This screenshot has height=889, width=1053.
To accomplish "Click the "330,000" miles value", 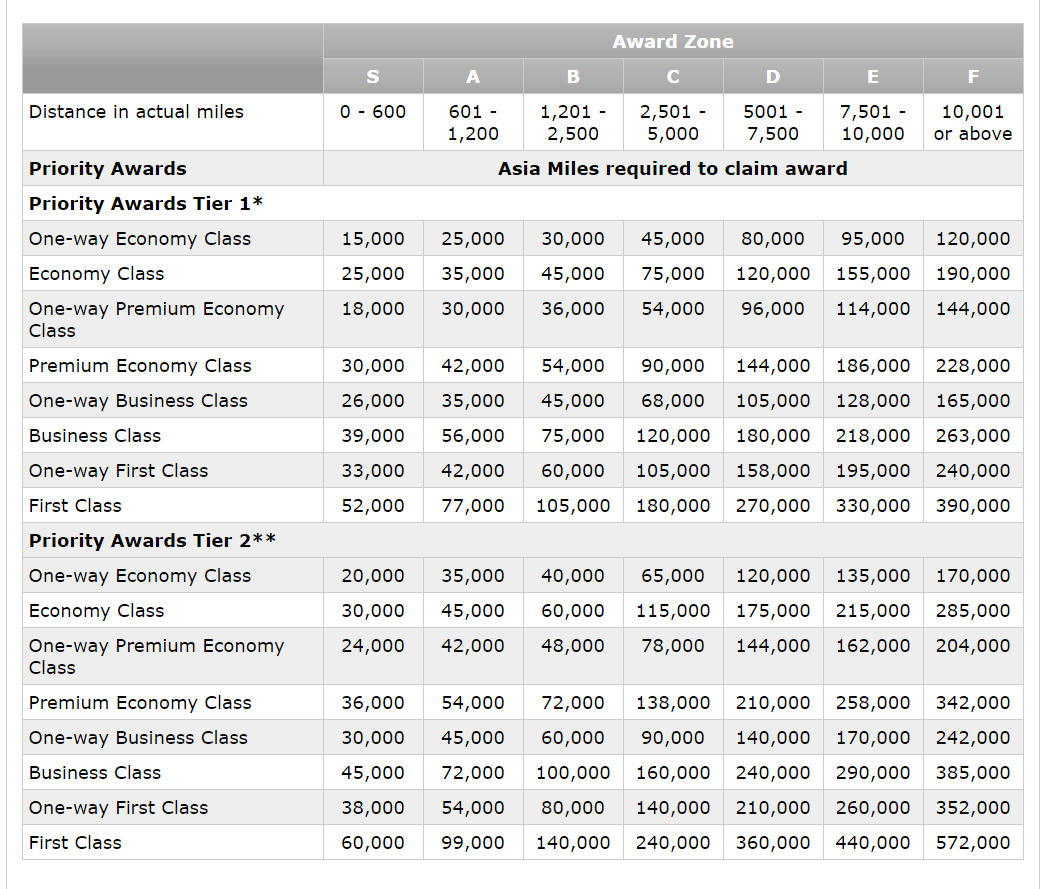I will coord(873,506).
